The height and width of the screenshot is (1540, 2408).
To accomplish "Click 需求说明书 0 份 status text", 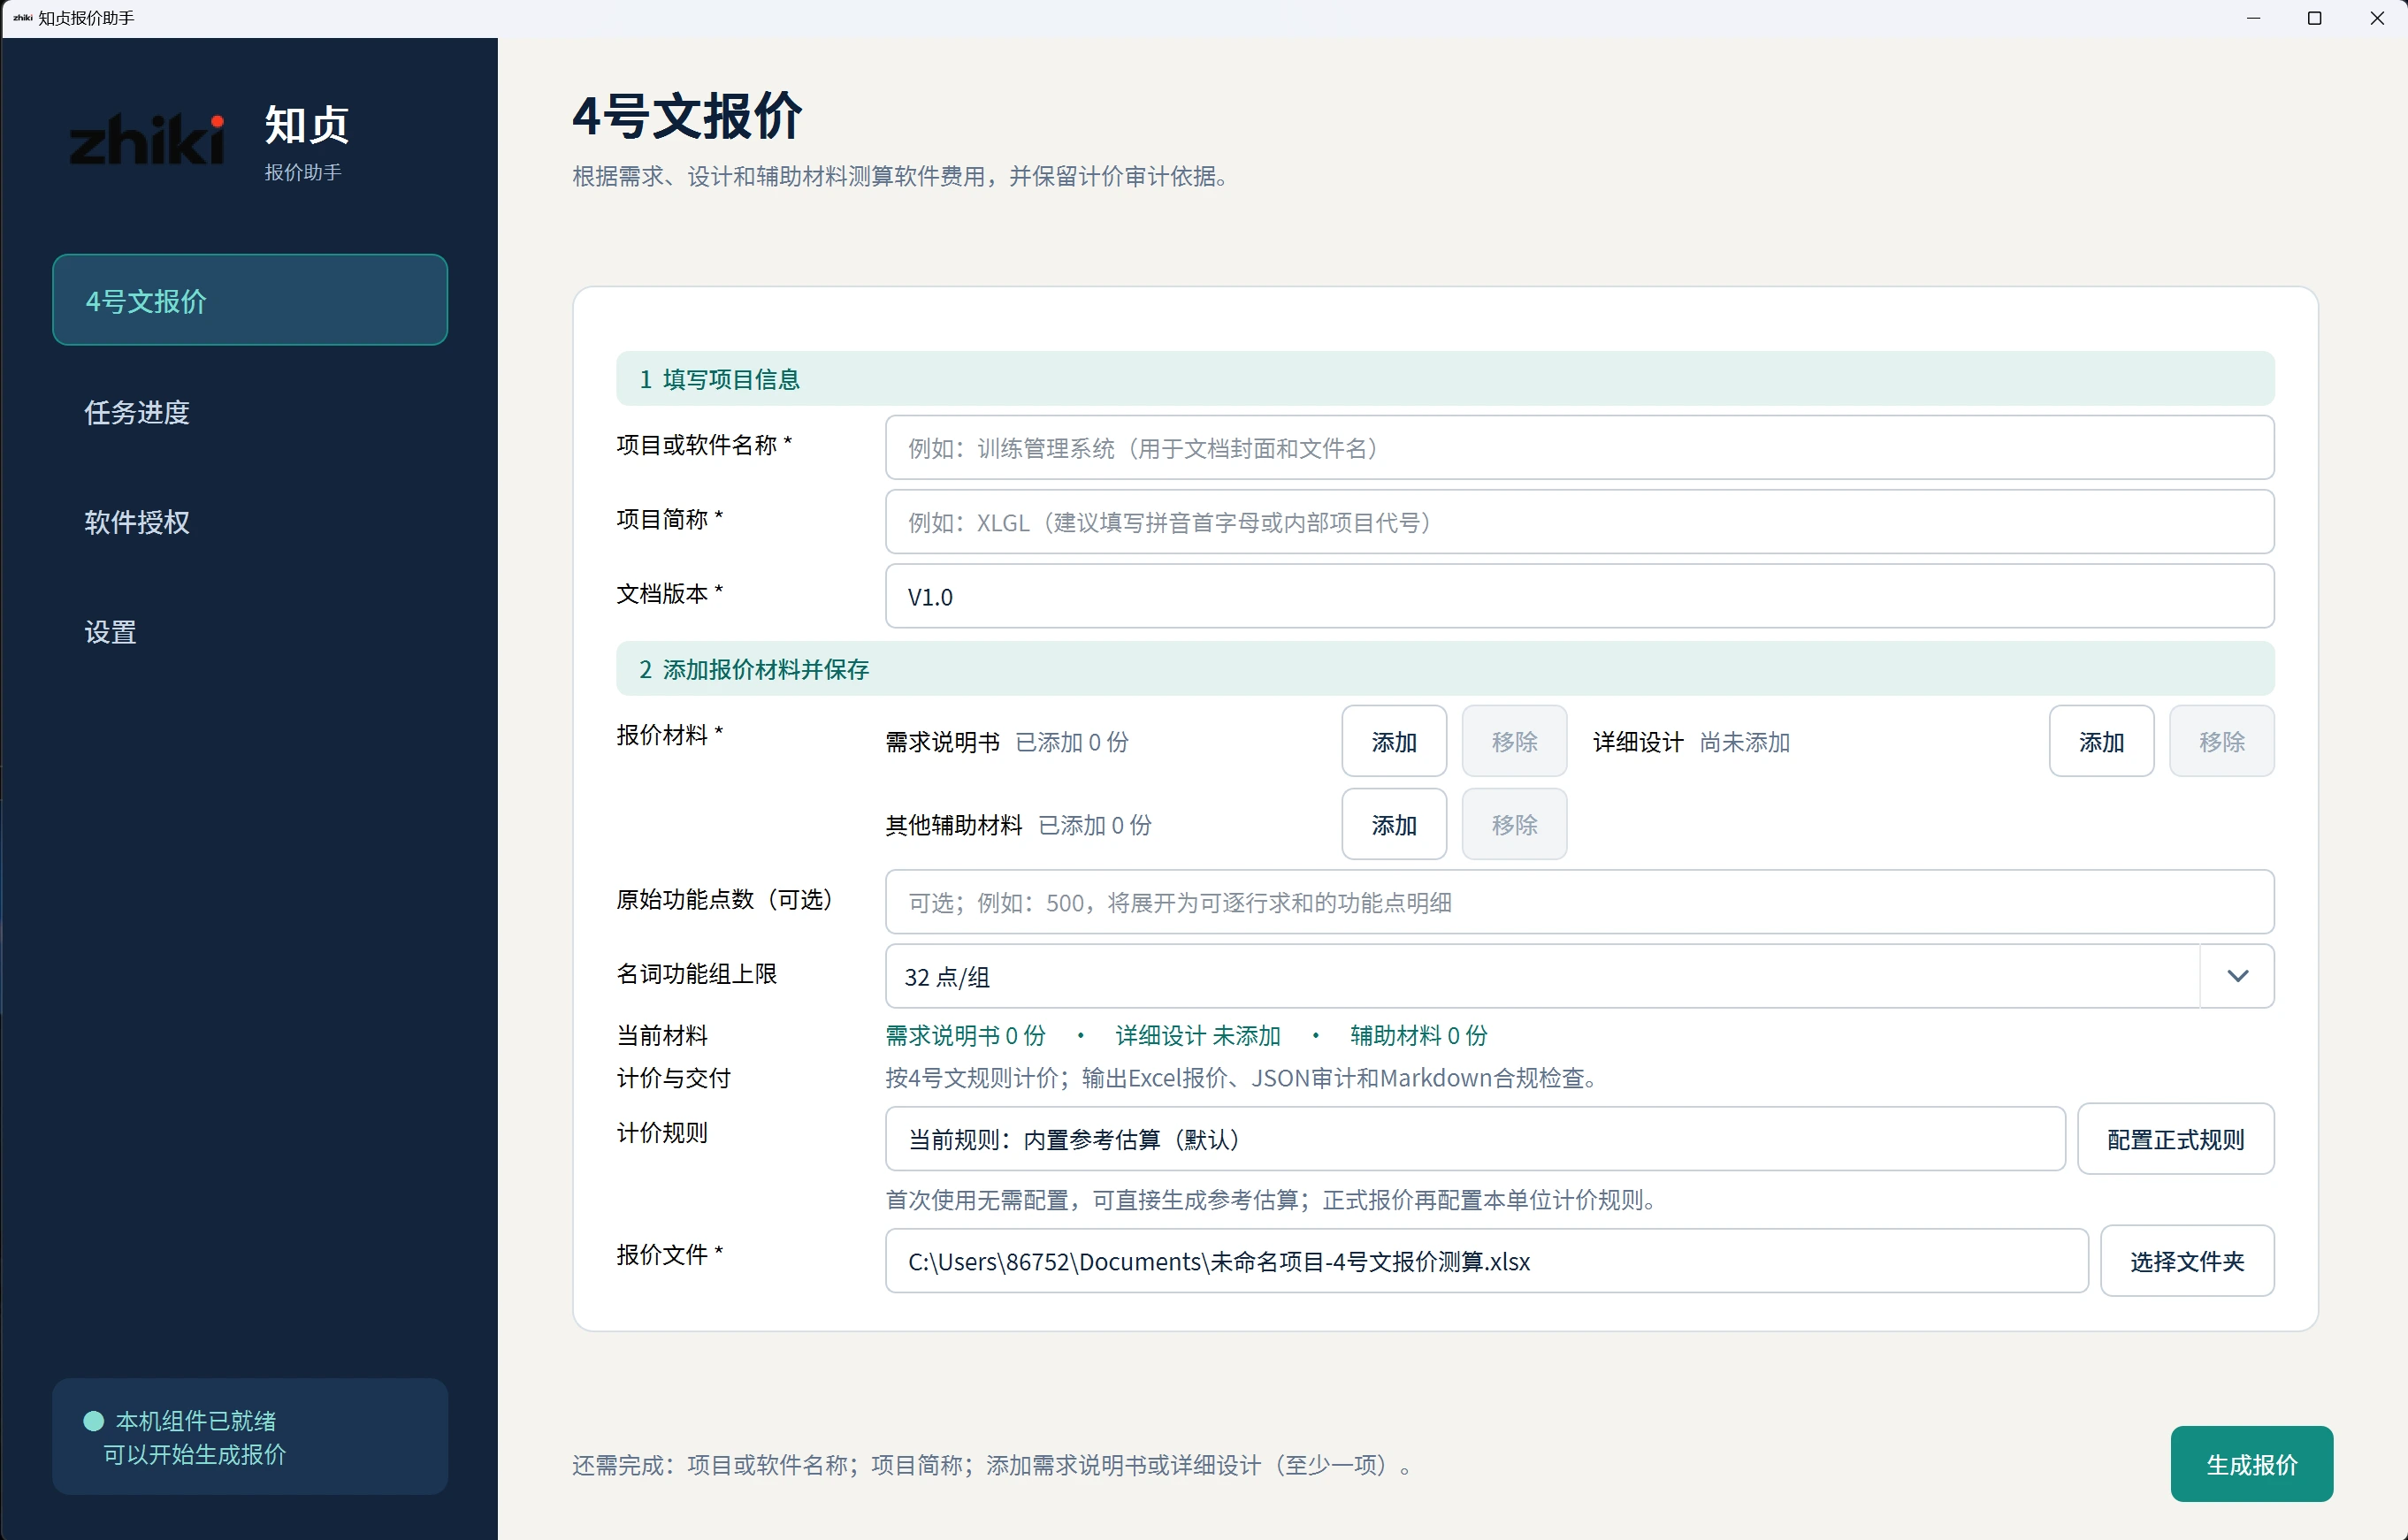I will point(965,1035).
